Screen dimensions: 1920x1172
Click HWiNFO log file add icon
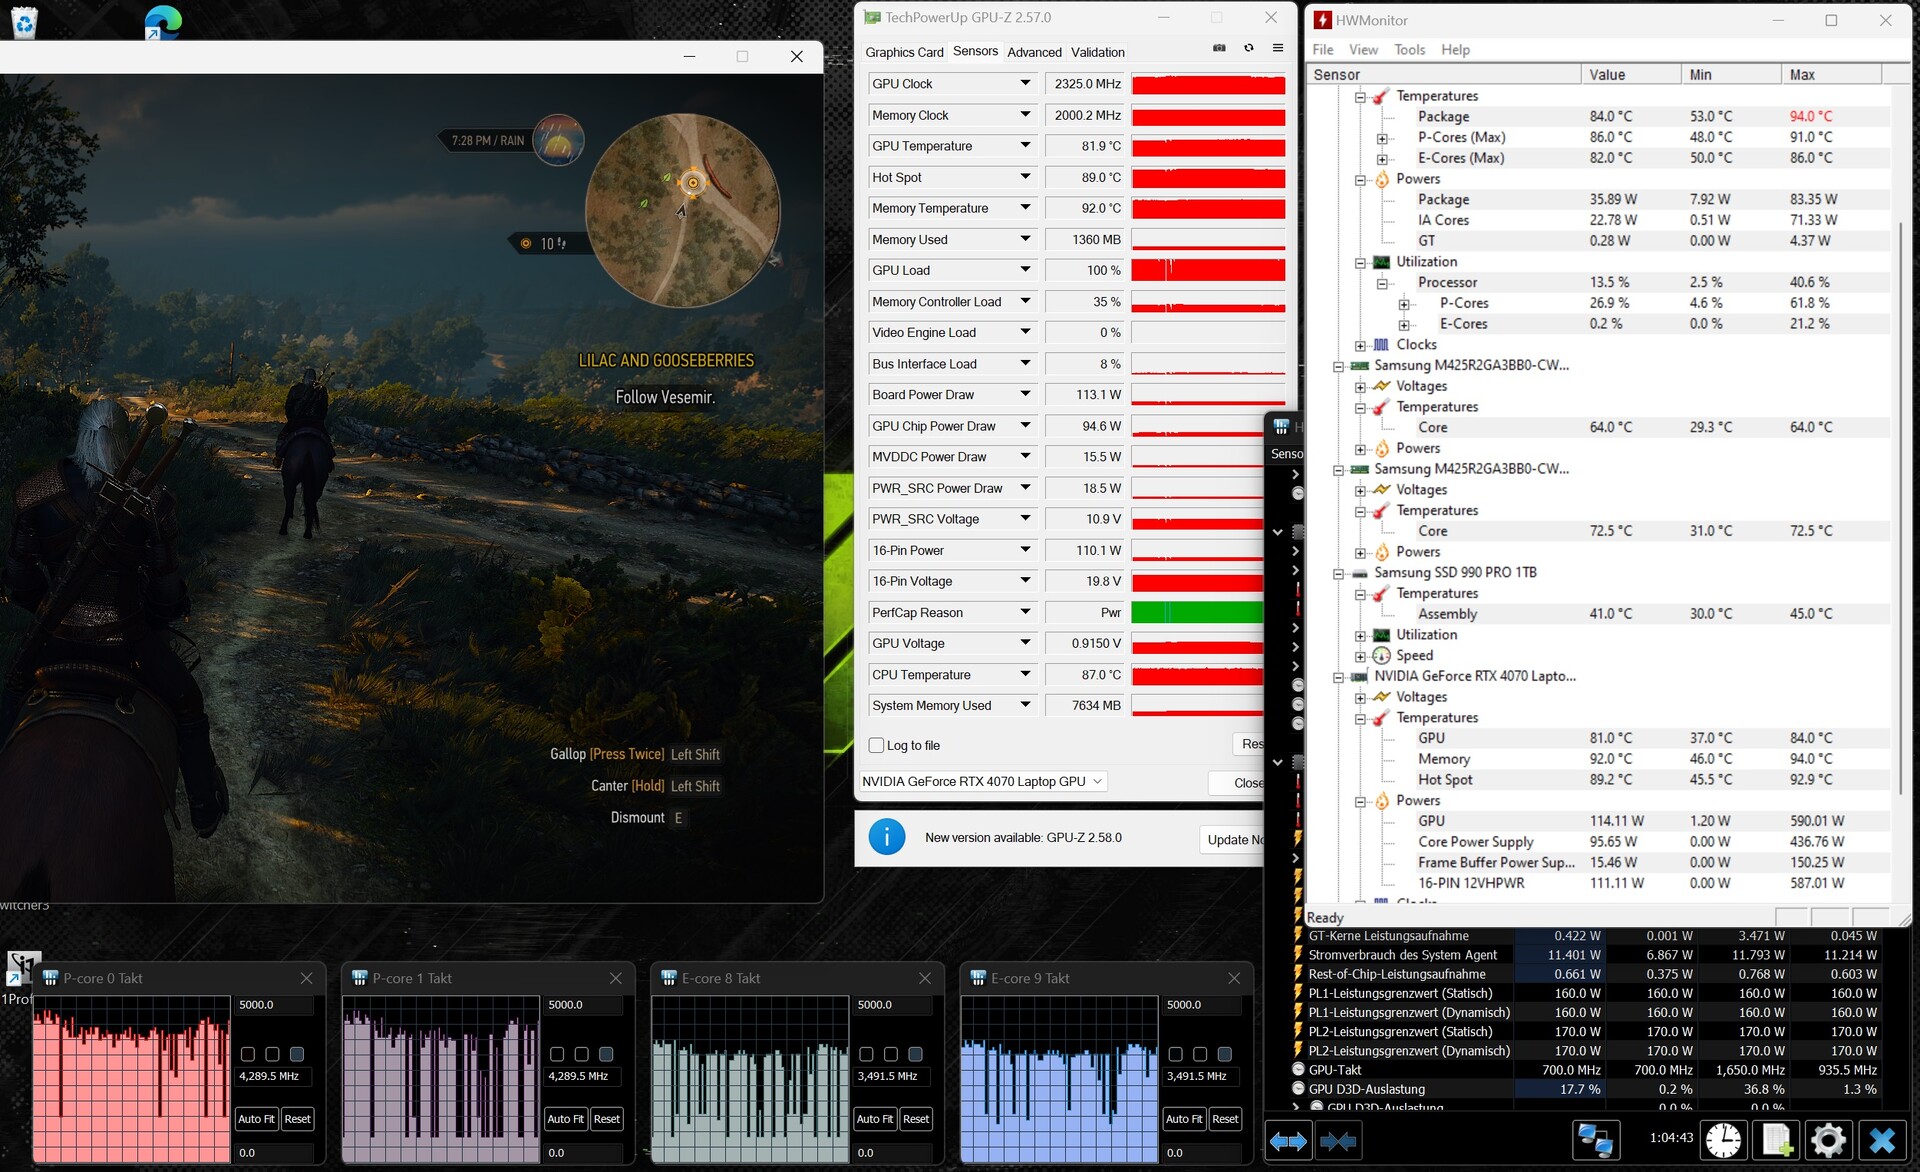pos(1776,1141)
